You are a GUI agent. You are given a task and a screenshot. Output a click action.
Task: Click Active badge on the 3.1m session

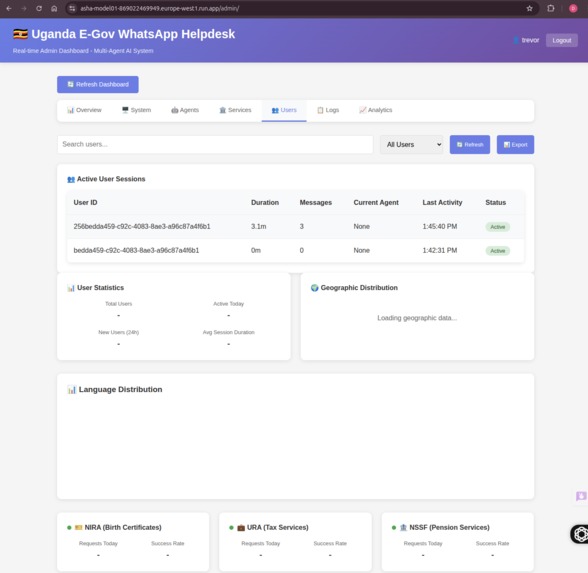click(x=498, y=227)
